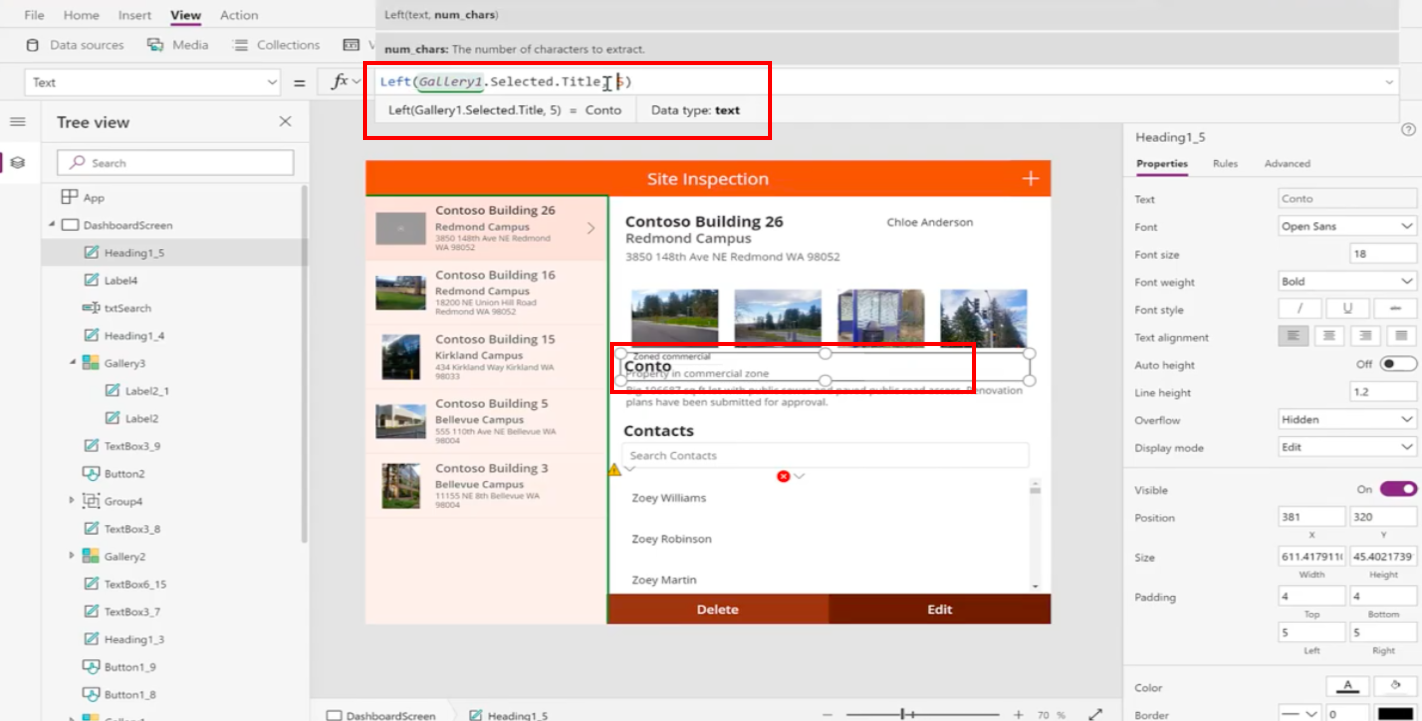The image size is (1422, 721).
Task: Open the Overflow dropdown showing Hidden
Action: [x=1347, y=419]
